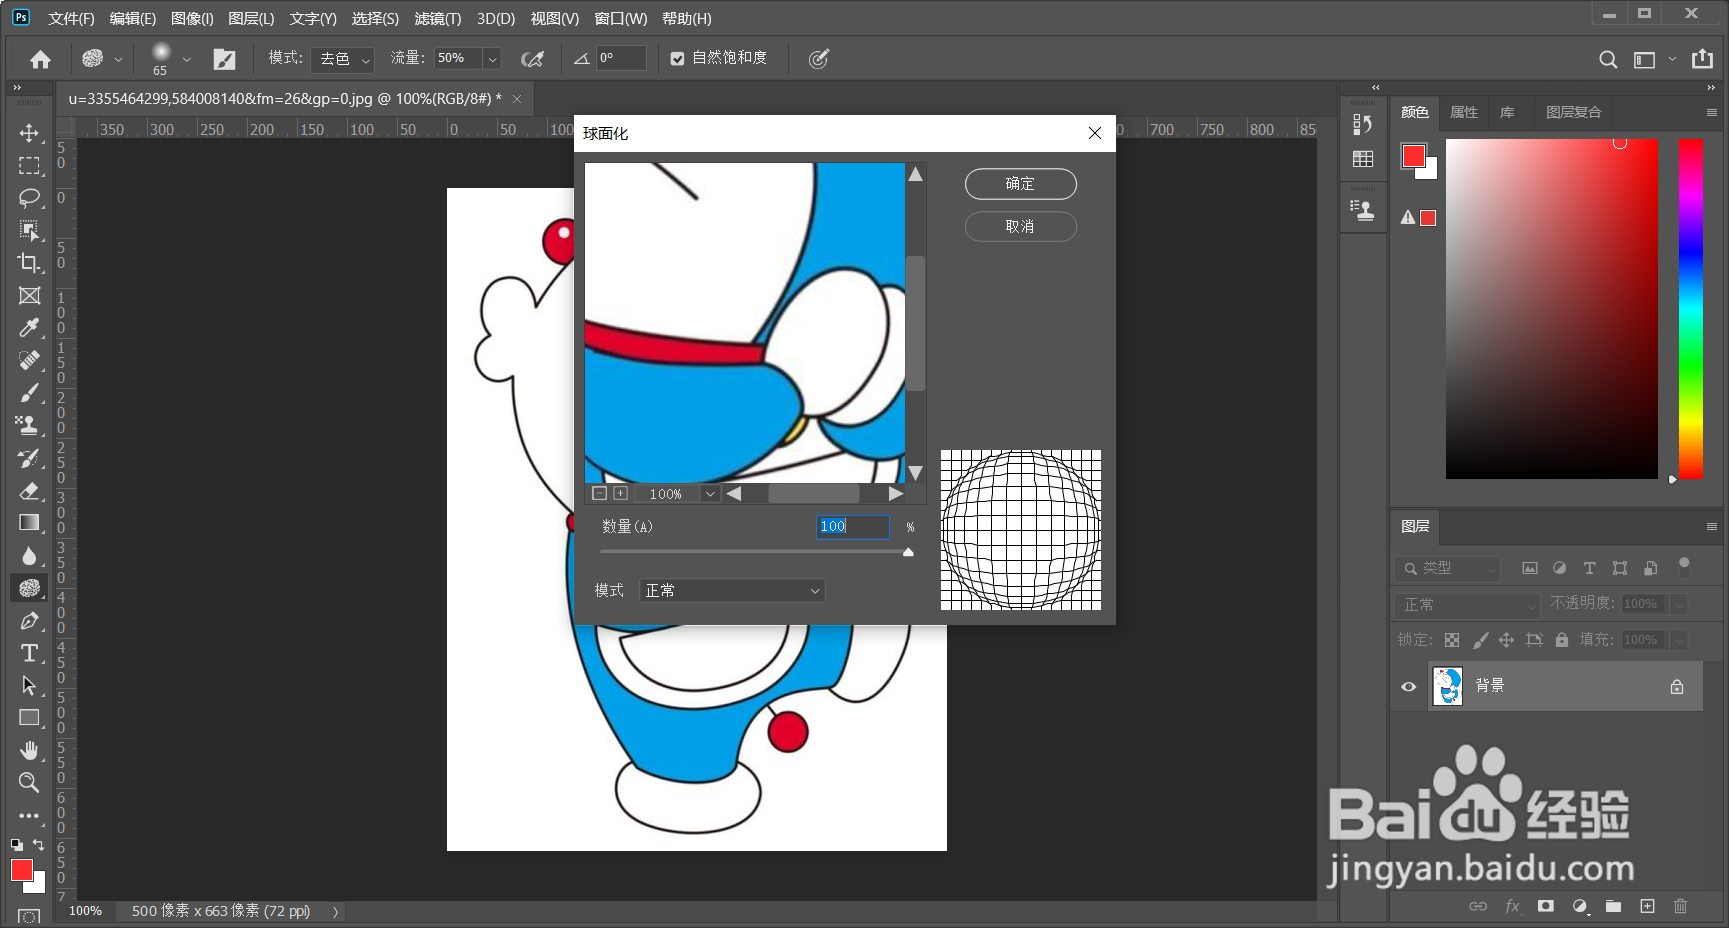
Task: Click the Home icon in options bar
Action: pyautogui.click(x=40, y=59)
